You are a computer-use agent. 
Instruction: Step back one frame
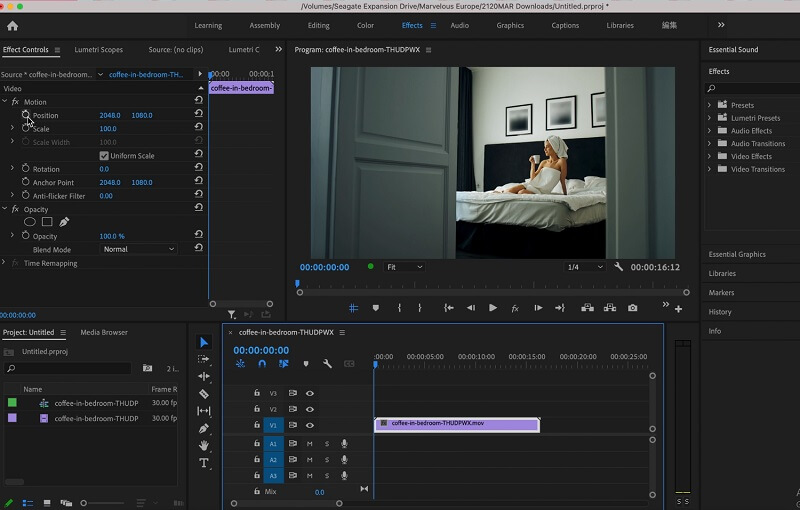click(x=470, y=308)
